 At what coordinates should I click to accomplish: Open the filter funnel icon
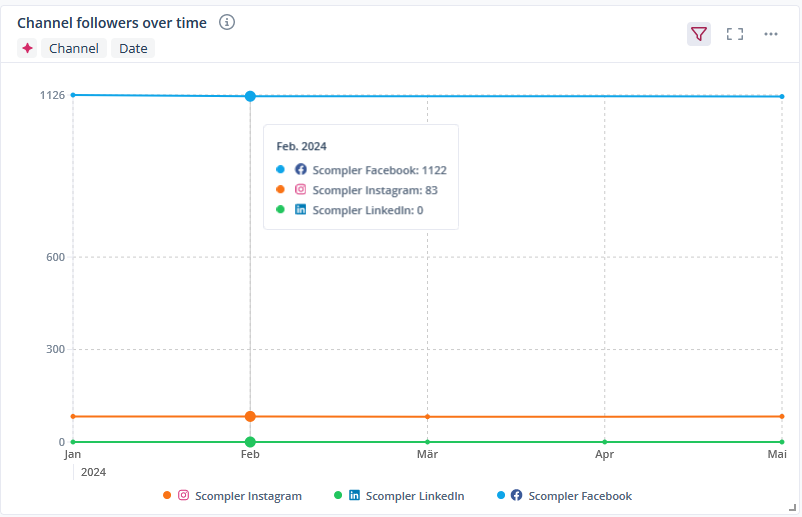(x=699, y=34)
